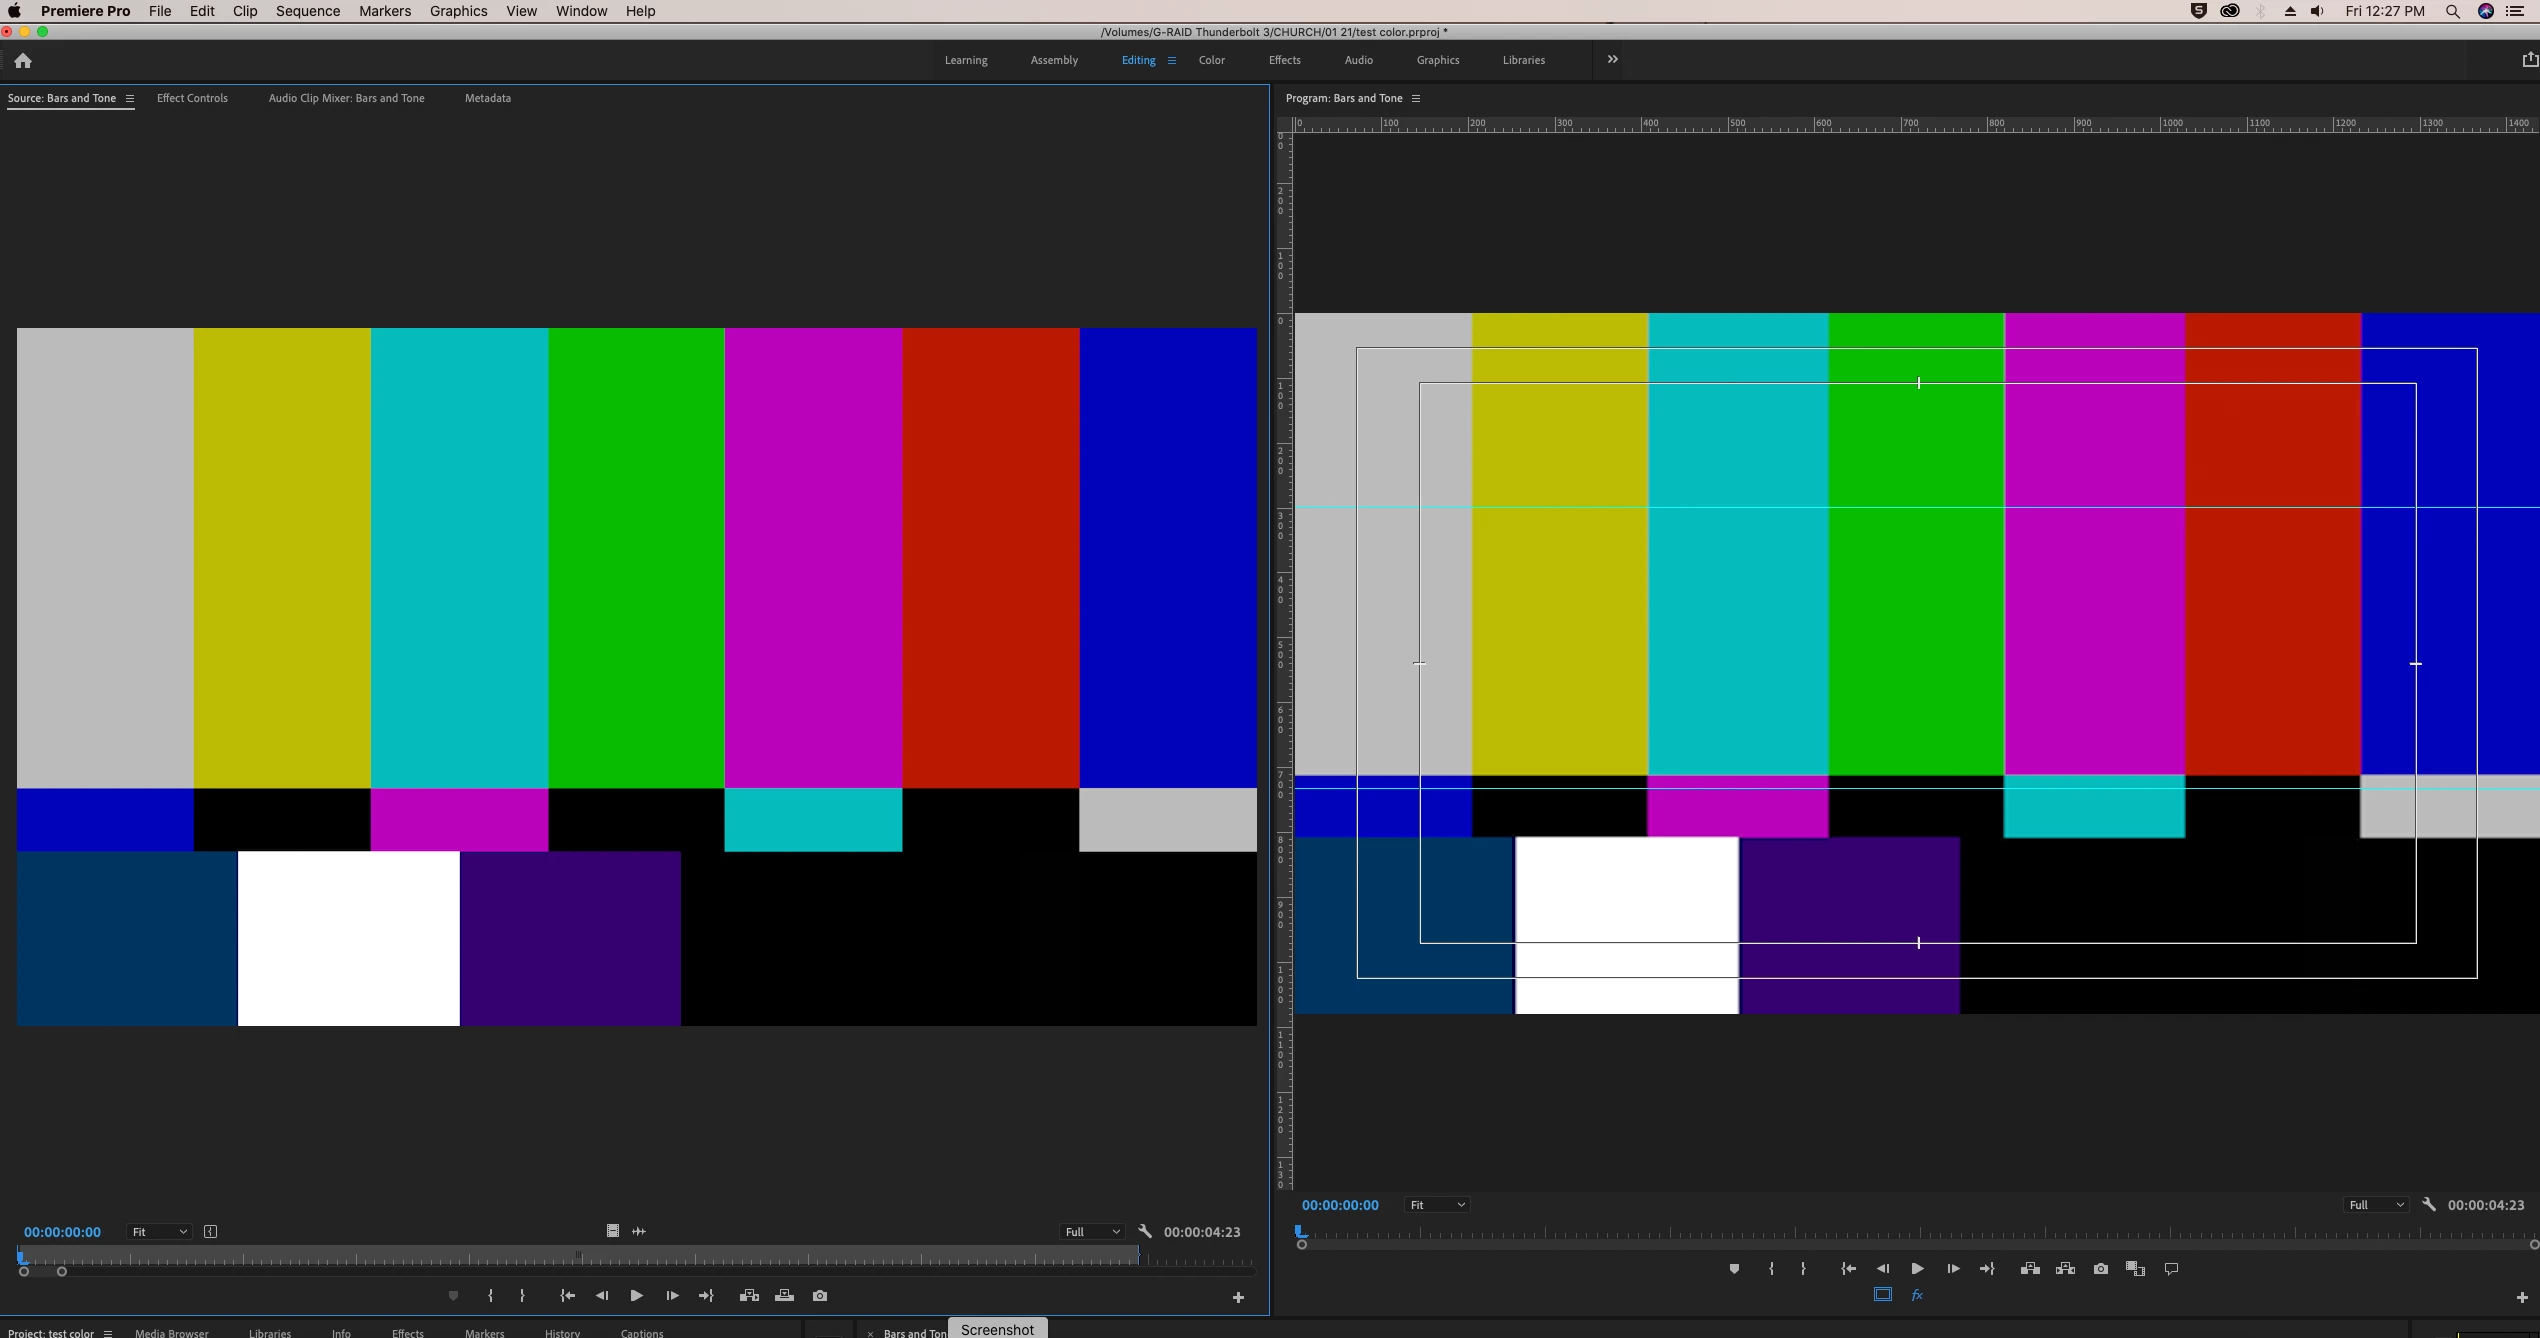Image resolution: width=2540 pixels, height=1338 pixels.
Task: Open Source monitor wrench settings
Action: [1145, 1231]
